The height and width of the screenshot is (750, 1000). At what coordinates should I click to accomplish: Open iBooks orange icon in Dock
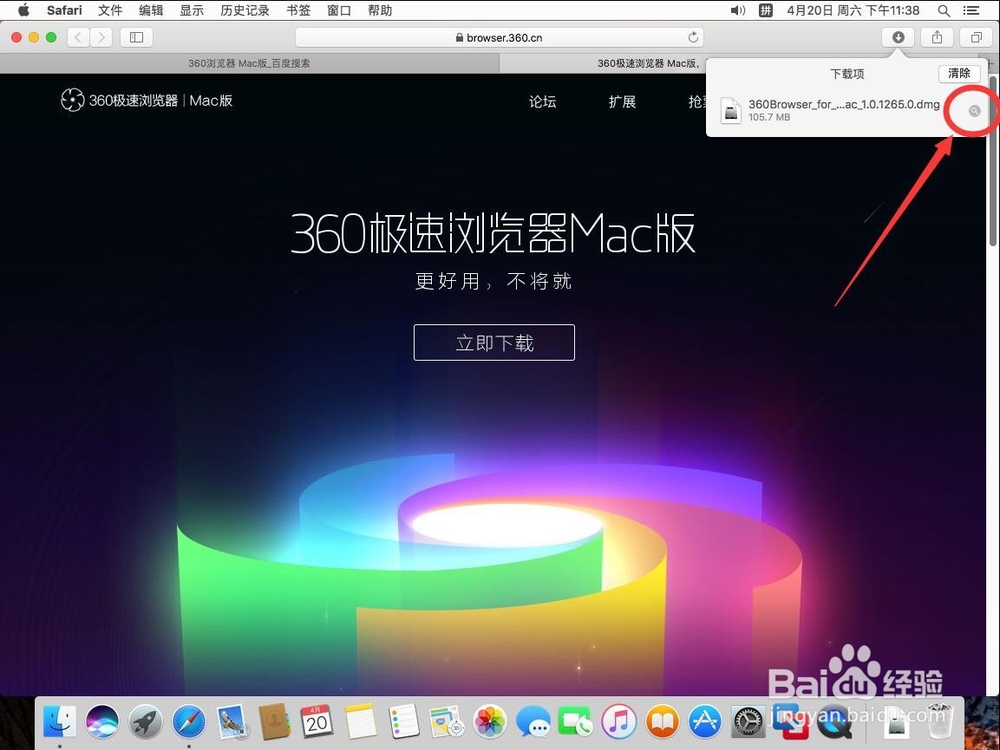click(x=662, y=722)
